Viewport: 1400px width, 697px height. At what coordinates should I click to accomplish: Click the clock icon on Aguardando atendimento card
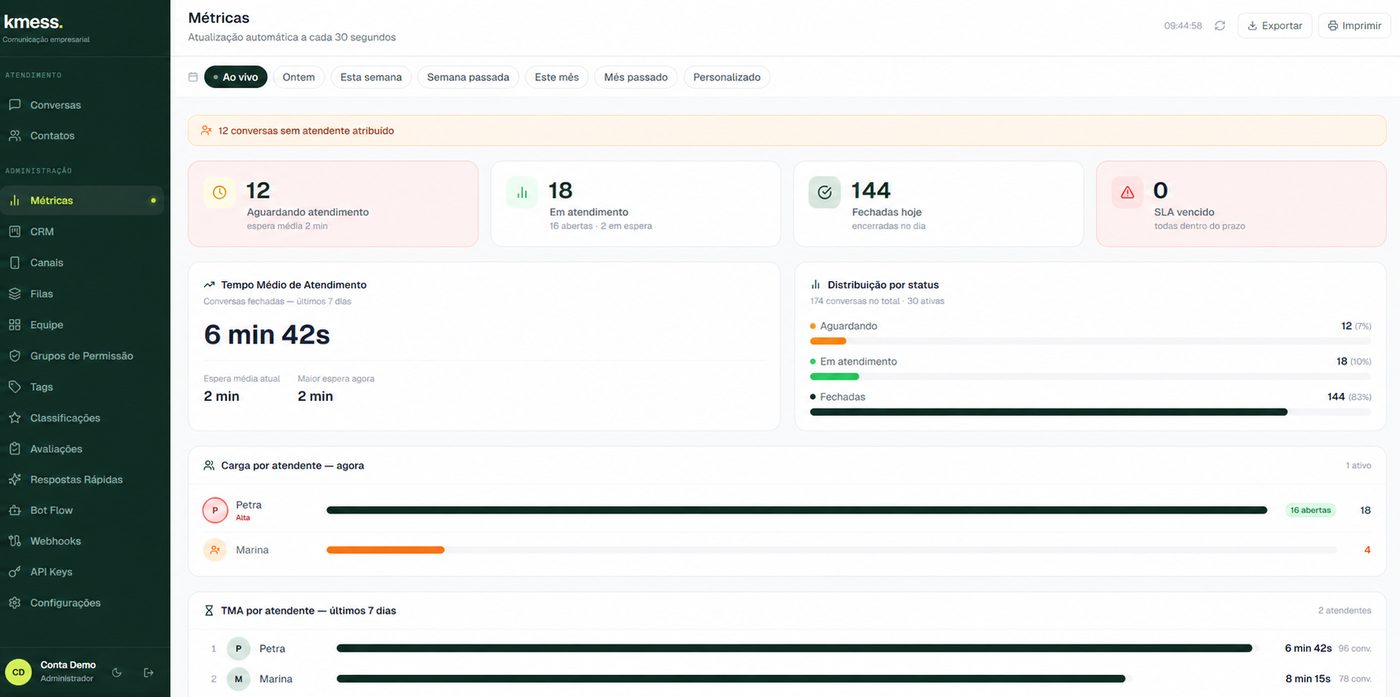click(220, 192)
